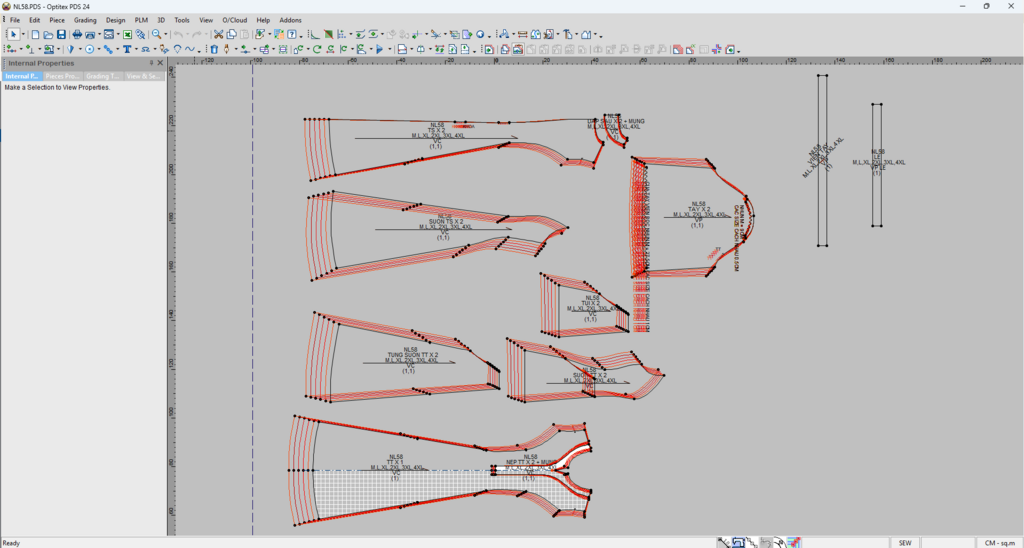
Task: Switch to the Pieces Properties tab
Action: (x=63, y=76)
